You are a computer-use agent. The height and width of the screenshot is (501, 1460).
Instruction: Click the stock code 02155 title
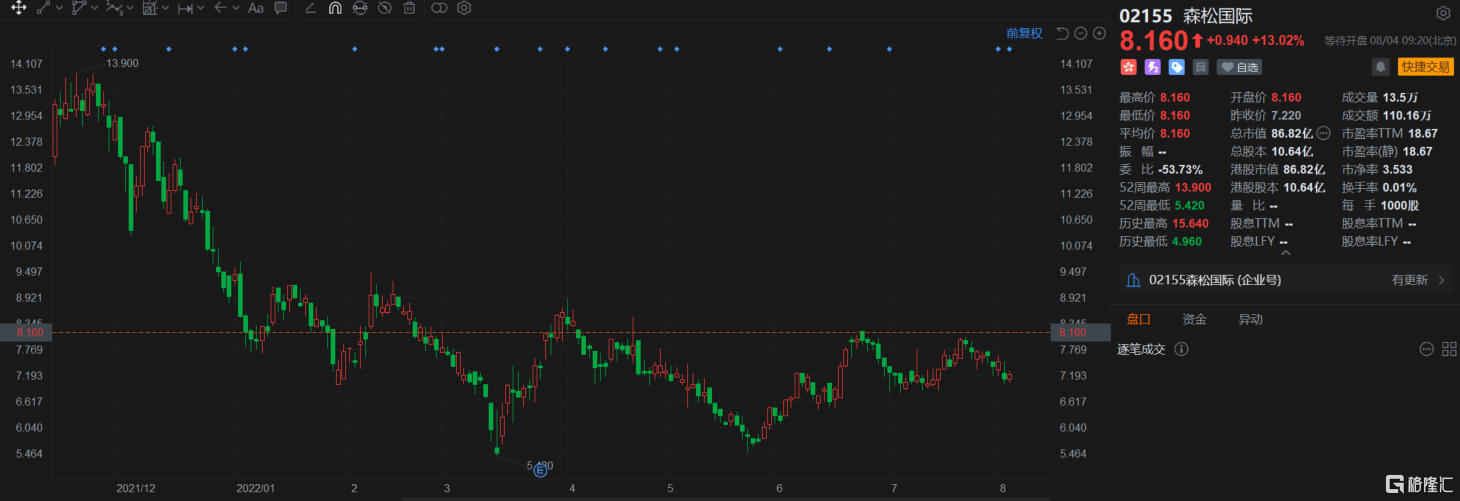pos(1144,15)
